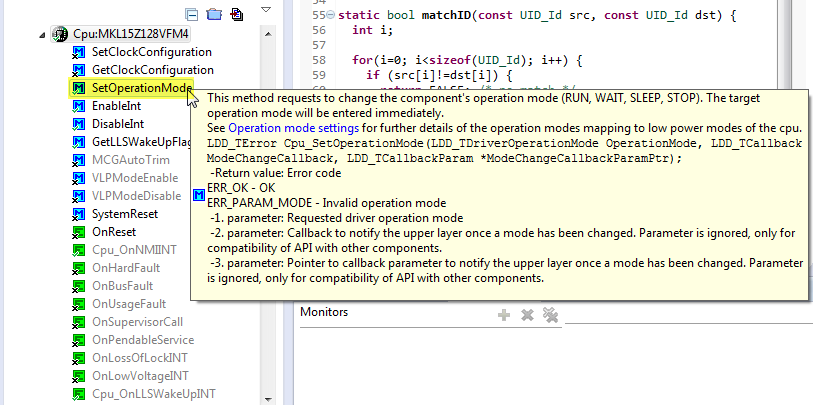Select the Cpu:MKL15Z128VFM4 component icon
The height and width of the screenshot is (405, 813).
coord(58,34)
